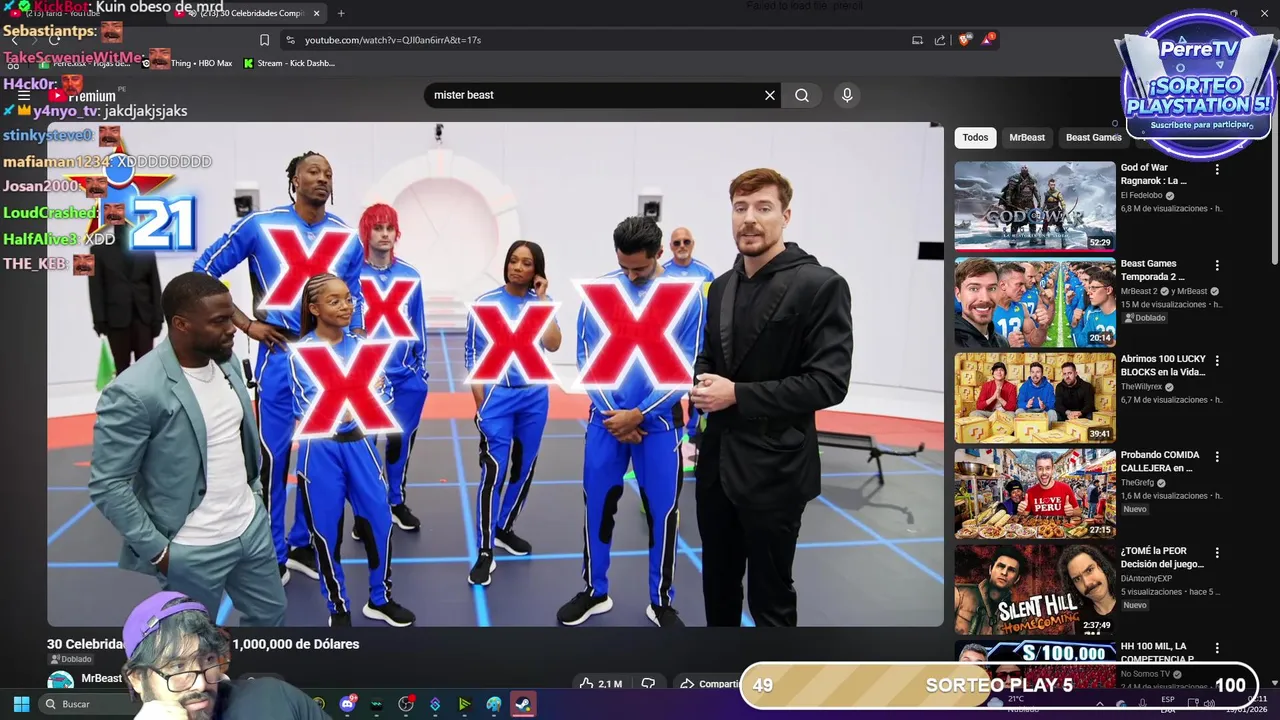Click the main video player area
Screen dimensions: 1280x720
(495, 374)
